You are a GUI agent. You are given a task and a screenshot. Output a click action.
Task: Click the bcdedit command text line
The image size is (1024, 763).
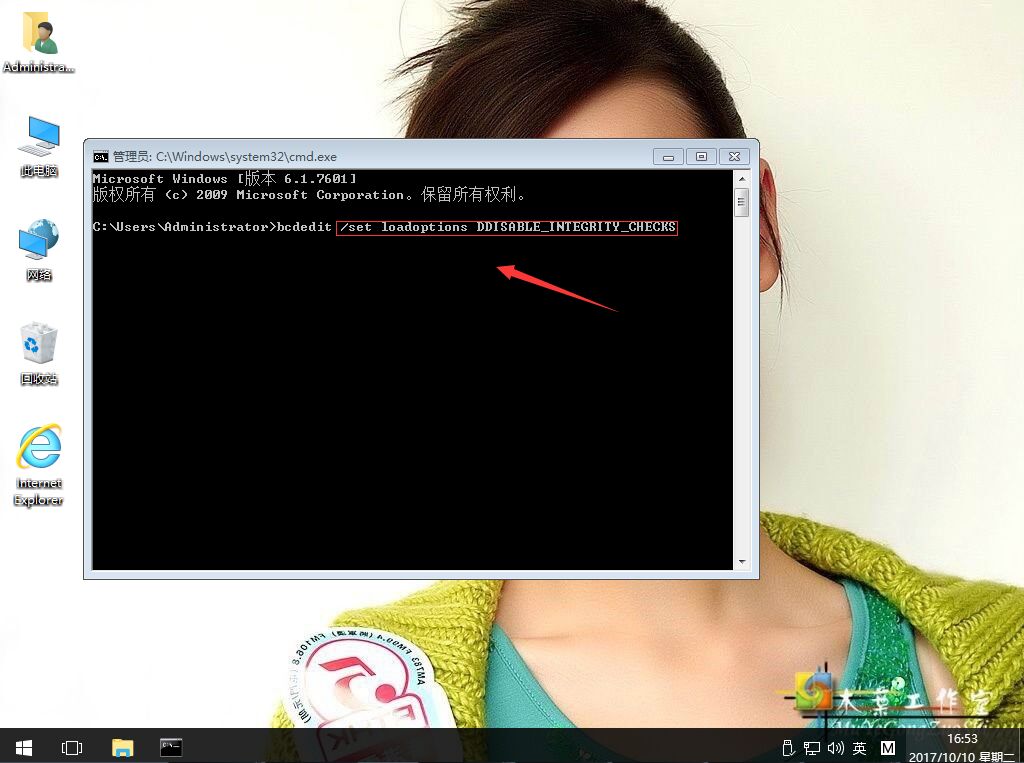(384, 227)
